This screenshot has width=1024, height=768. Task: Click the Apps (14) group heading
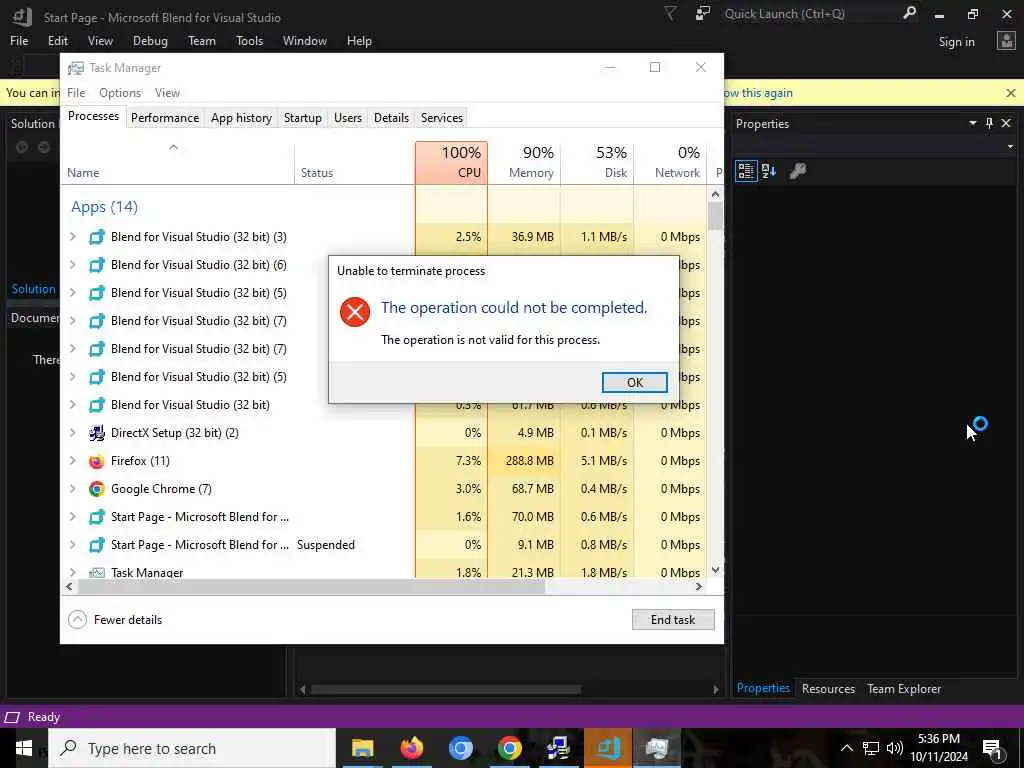pos(104,207)
